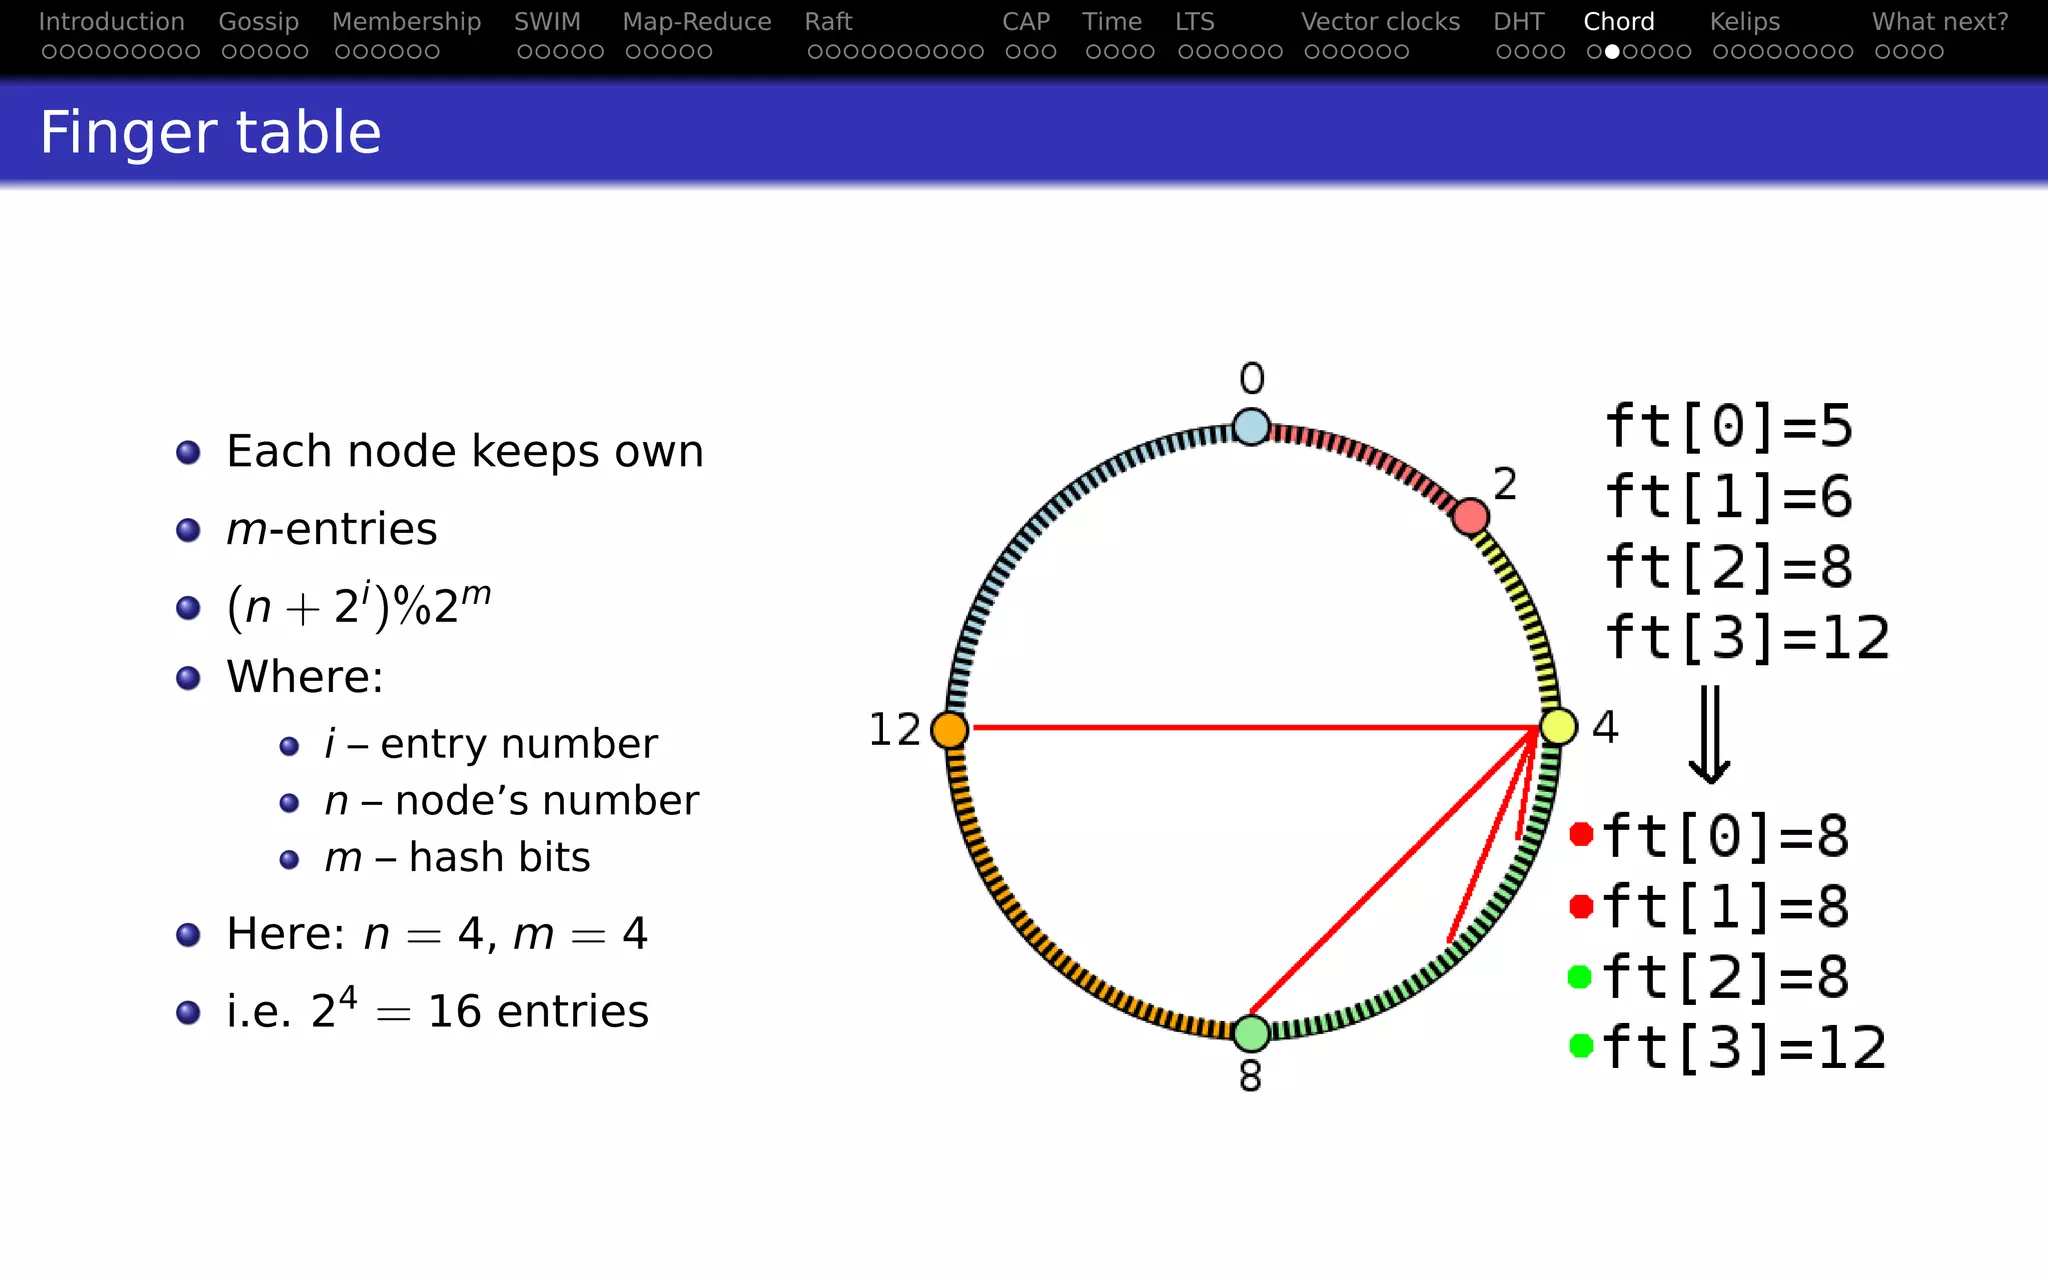
Task: Open the Vector clocks section
Action: click(x=1380, y=21)
